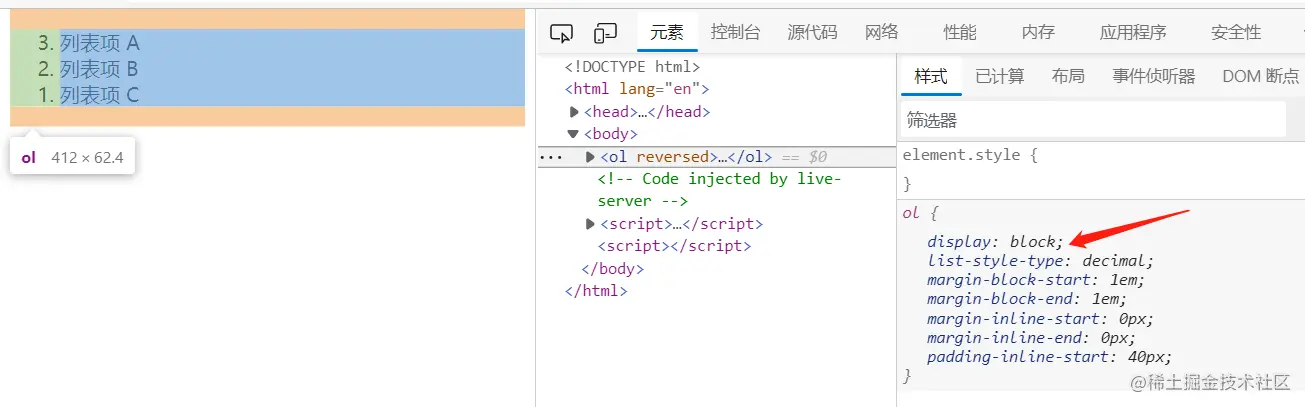Viewport: 1305px width, 407px height.
Task: Switch to the 控制台 tab
Action: [736, 32]
